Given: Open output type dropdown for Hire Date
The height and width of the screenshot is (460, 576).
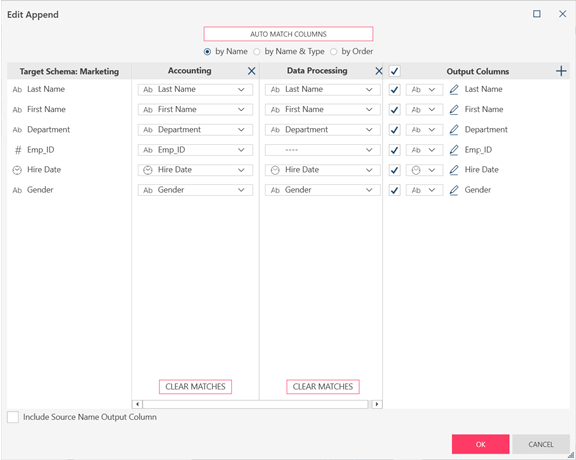Looking at the screenshot, I should pyautogui.click(x=424, y=170).
